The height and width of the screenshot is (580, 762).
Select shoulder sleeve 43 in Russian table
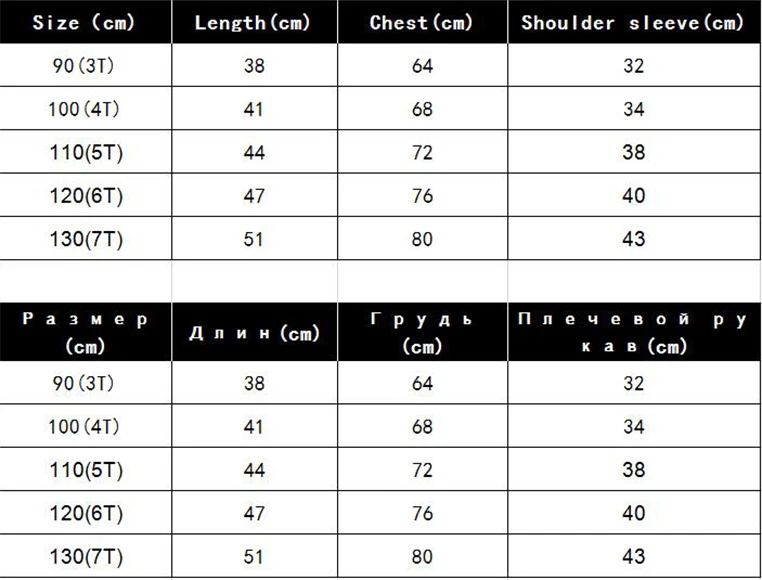pyautogui.click(x=634, y=556)
